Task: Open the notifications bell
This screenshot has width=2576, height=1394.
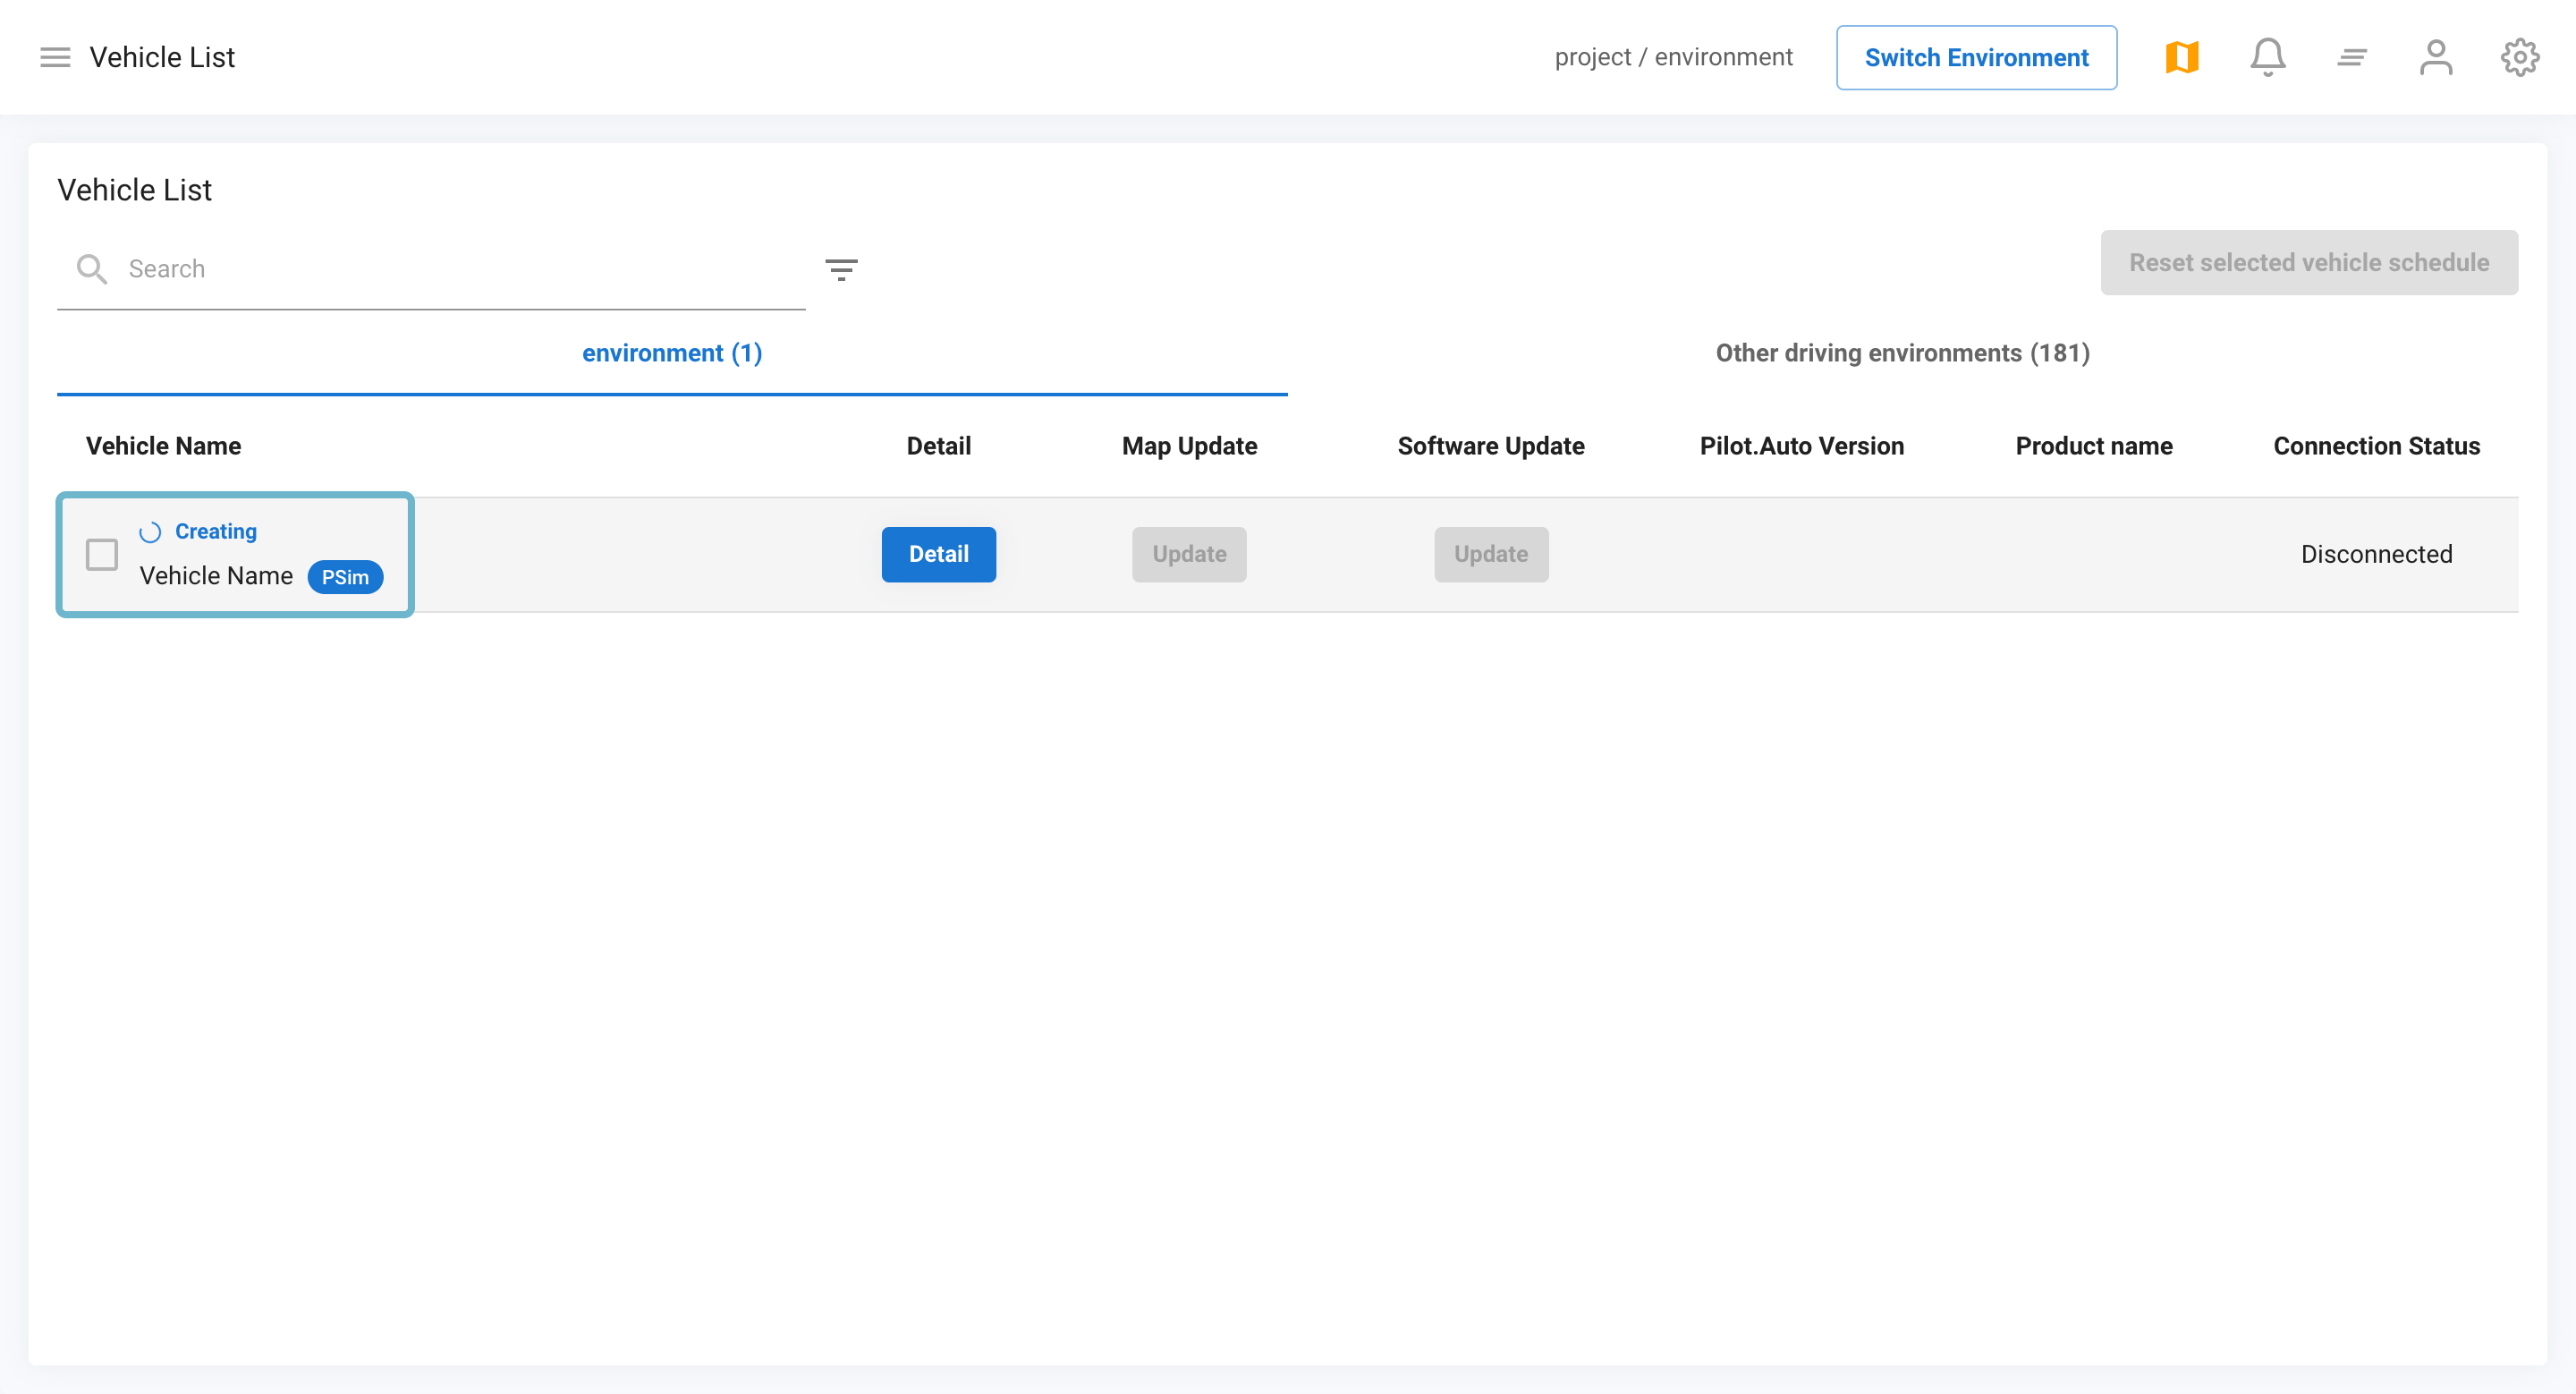Action: click(2268, 58)
